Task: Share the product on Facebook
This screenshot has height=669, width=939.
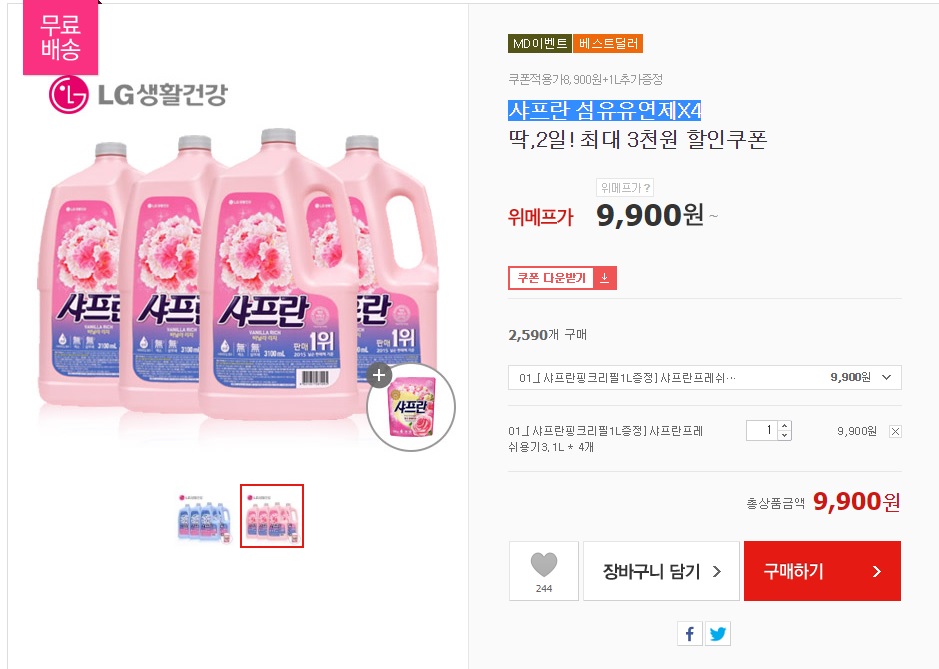Action: [x=690, y=633]
